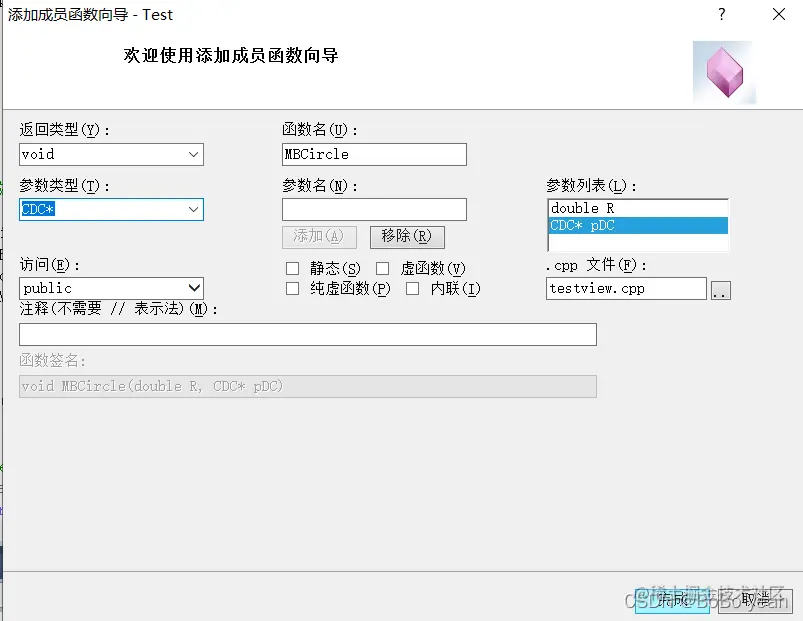The width and height of the screenshot is (803, 621).
Task: Click the 移除(R) remove button
Action: tap(407, 236)
